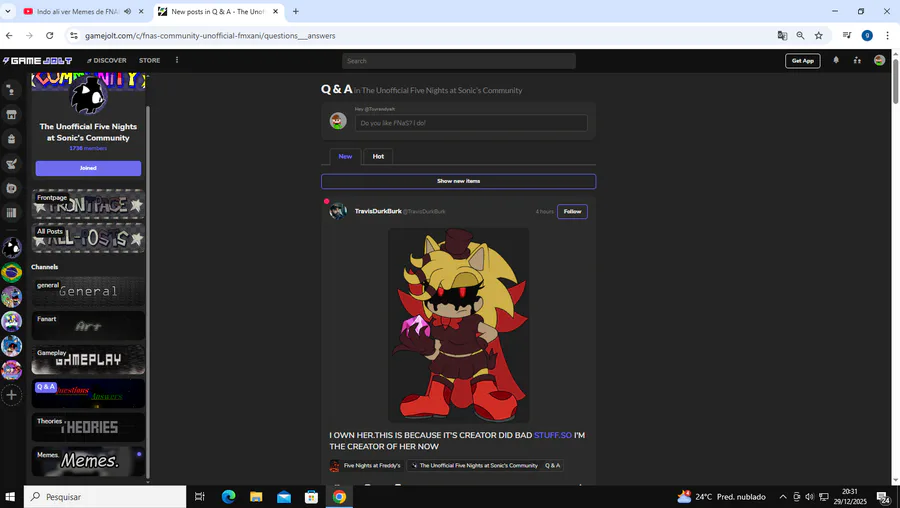Open TravisDurkBurk profile name link
Image resolution: width=900 pixels, height=508 pixels.
coord(378,211)
